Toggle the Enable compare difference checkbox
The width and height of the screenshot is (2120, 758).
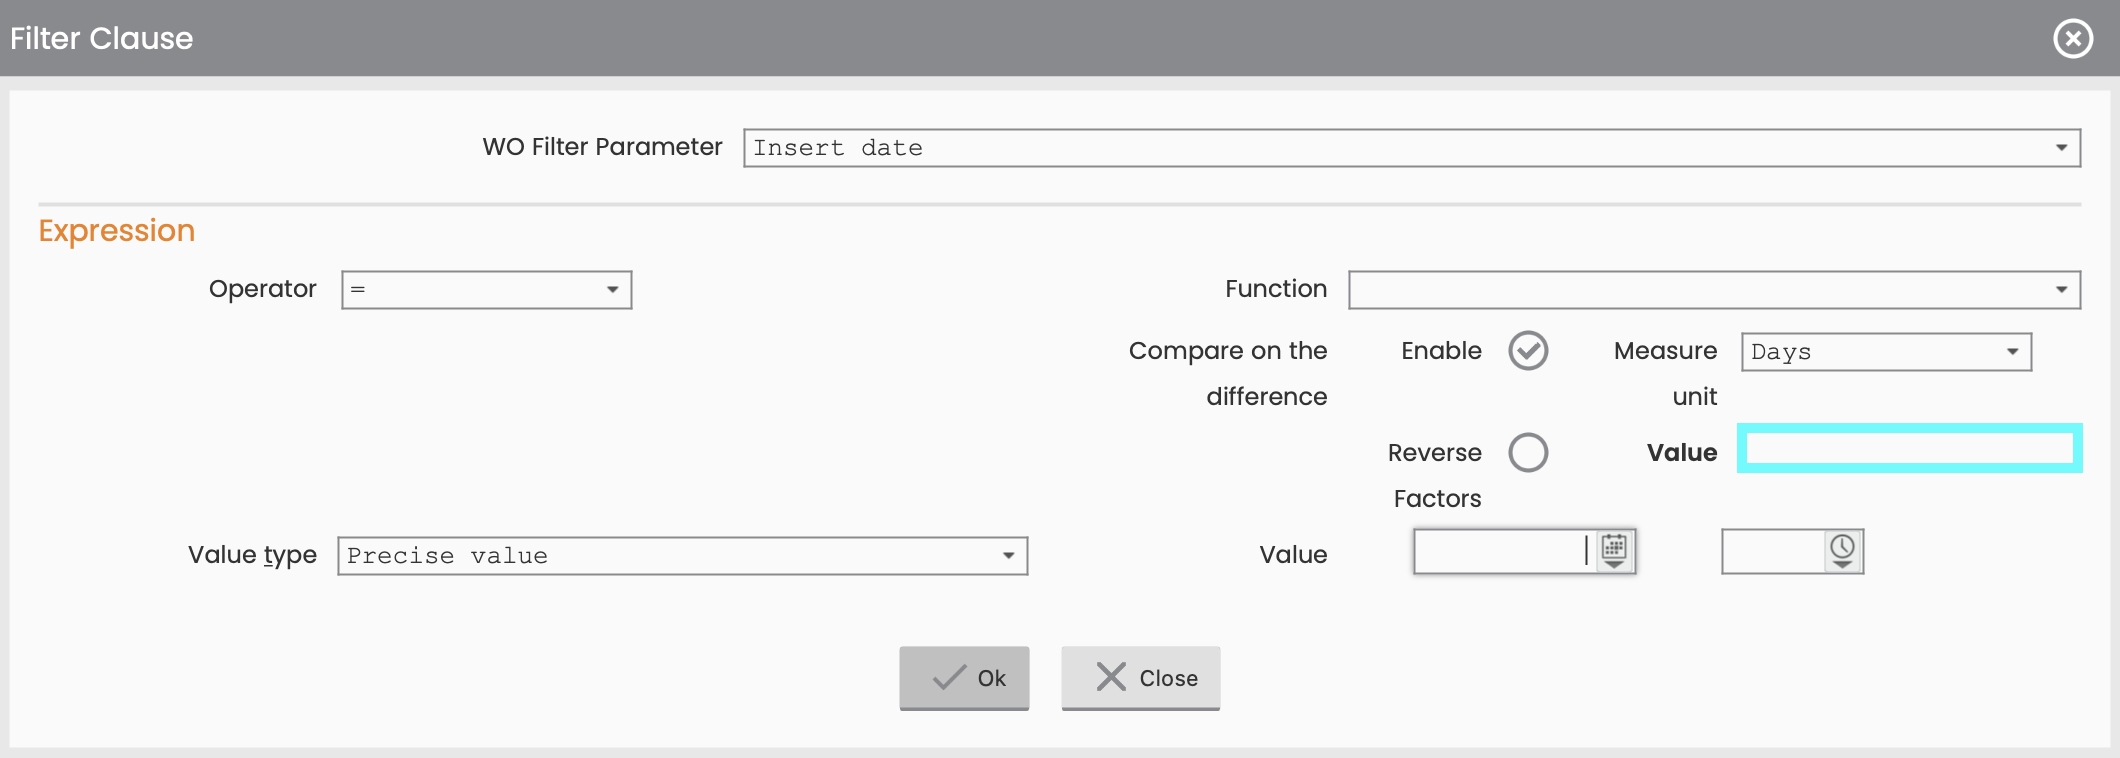1528,351
